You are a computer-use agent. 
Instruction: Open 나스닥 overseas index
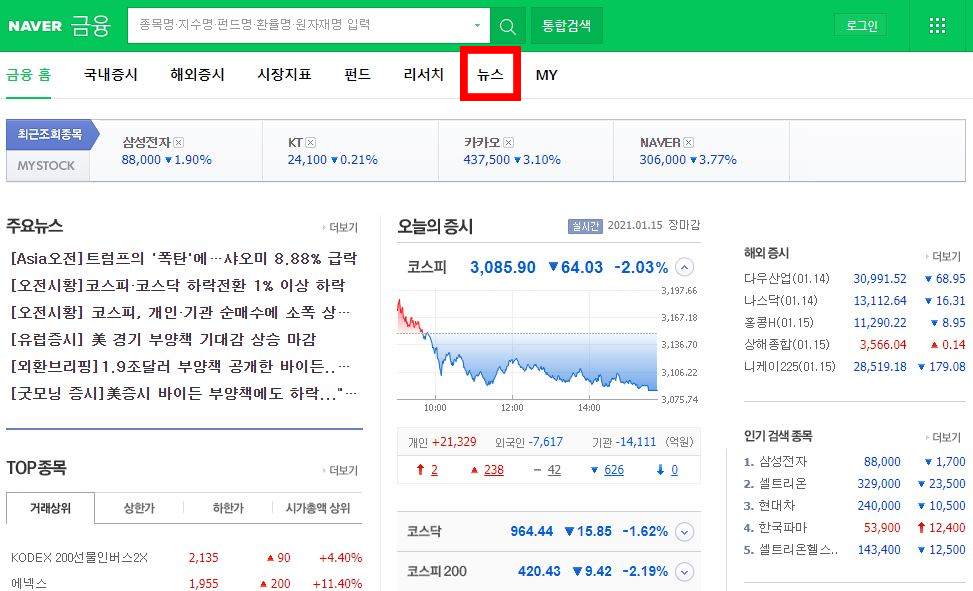pos(781,301)
